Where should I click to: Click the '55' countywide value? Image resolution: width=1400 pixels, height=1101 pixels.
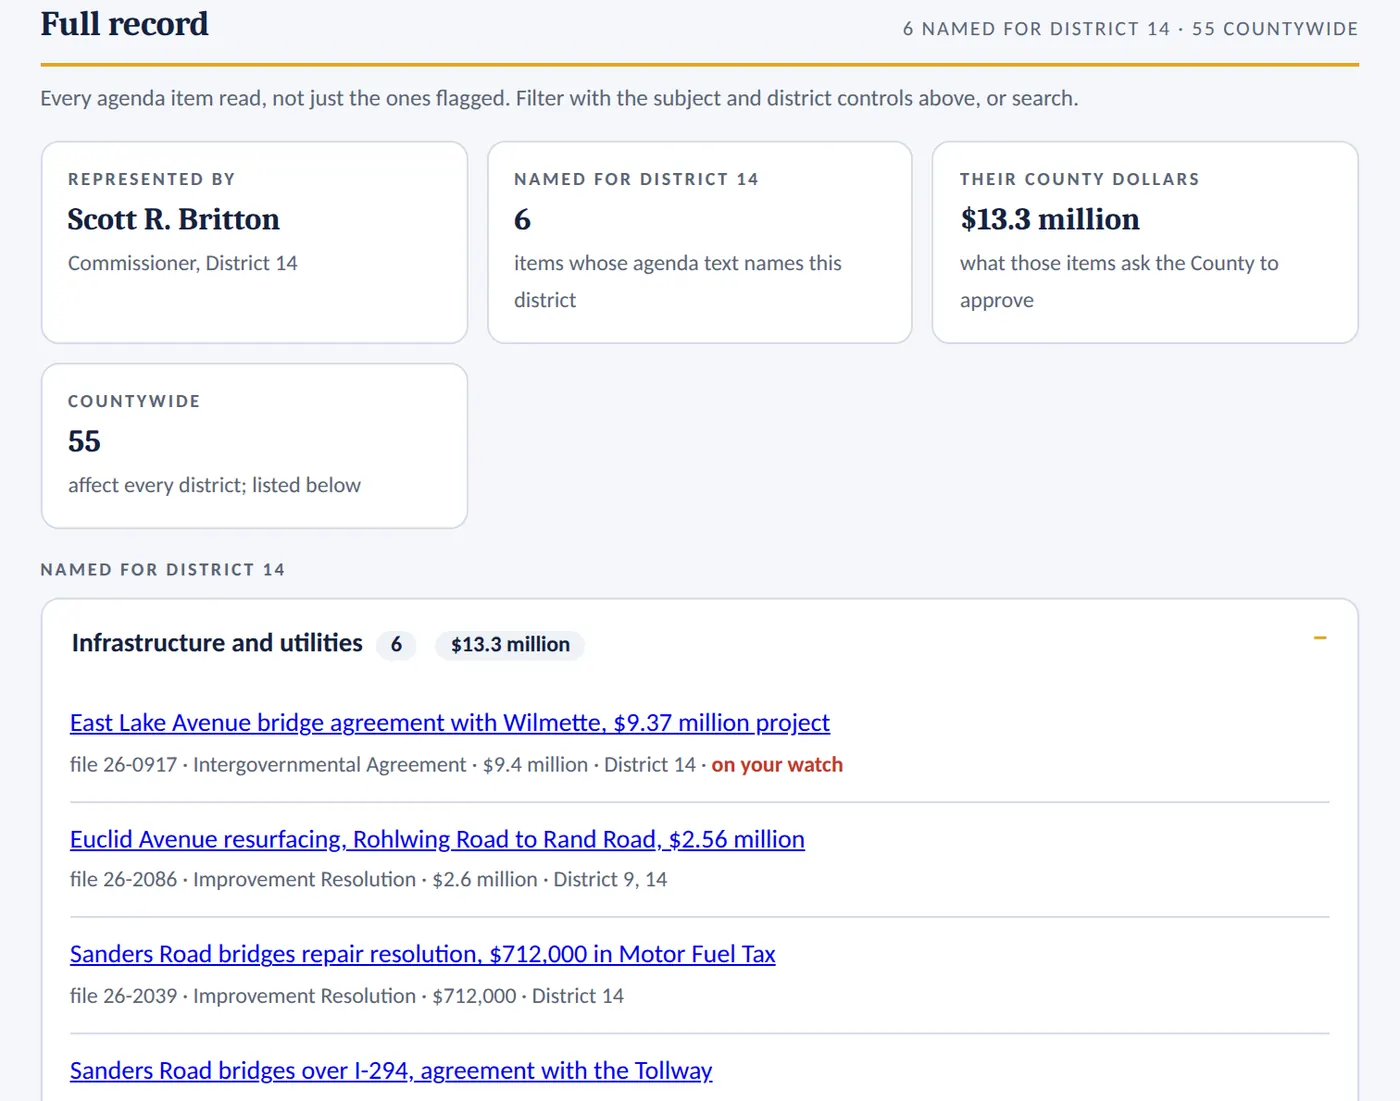(84, 442)
